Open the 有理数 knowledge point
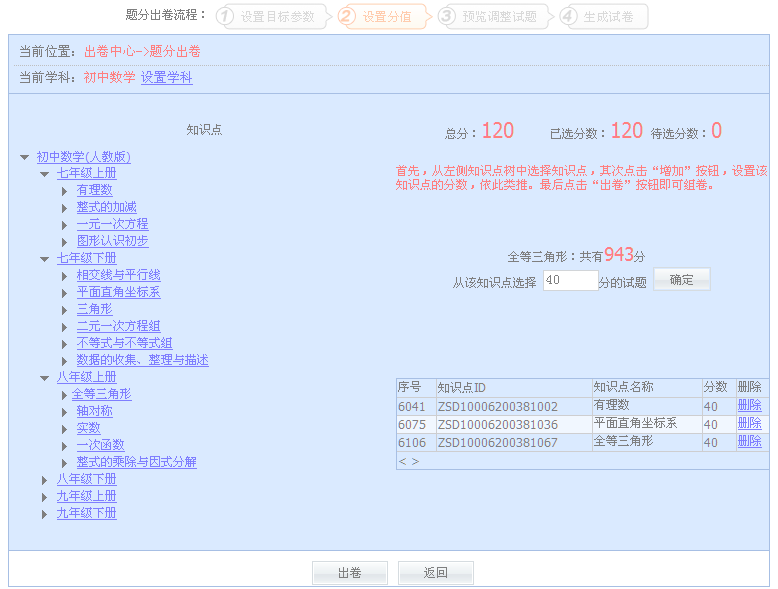The height and width of the screenshot is (589, 778). 94,190
